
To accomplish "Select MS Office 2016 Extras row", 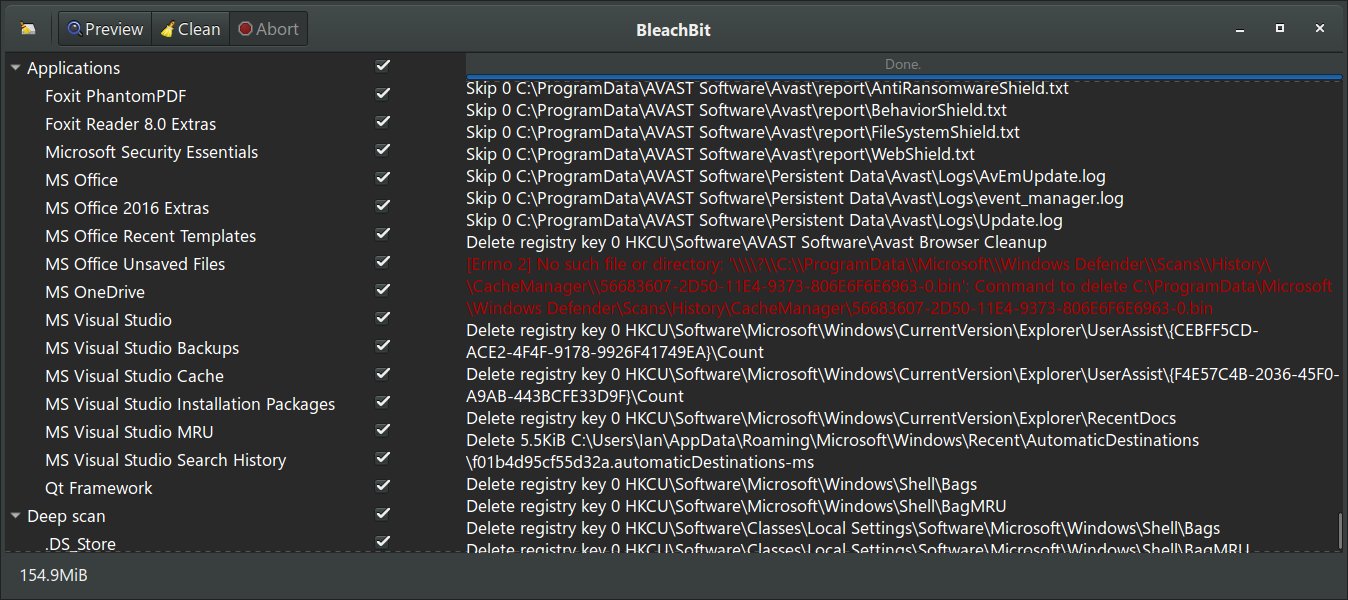I will 127,208.
